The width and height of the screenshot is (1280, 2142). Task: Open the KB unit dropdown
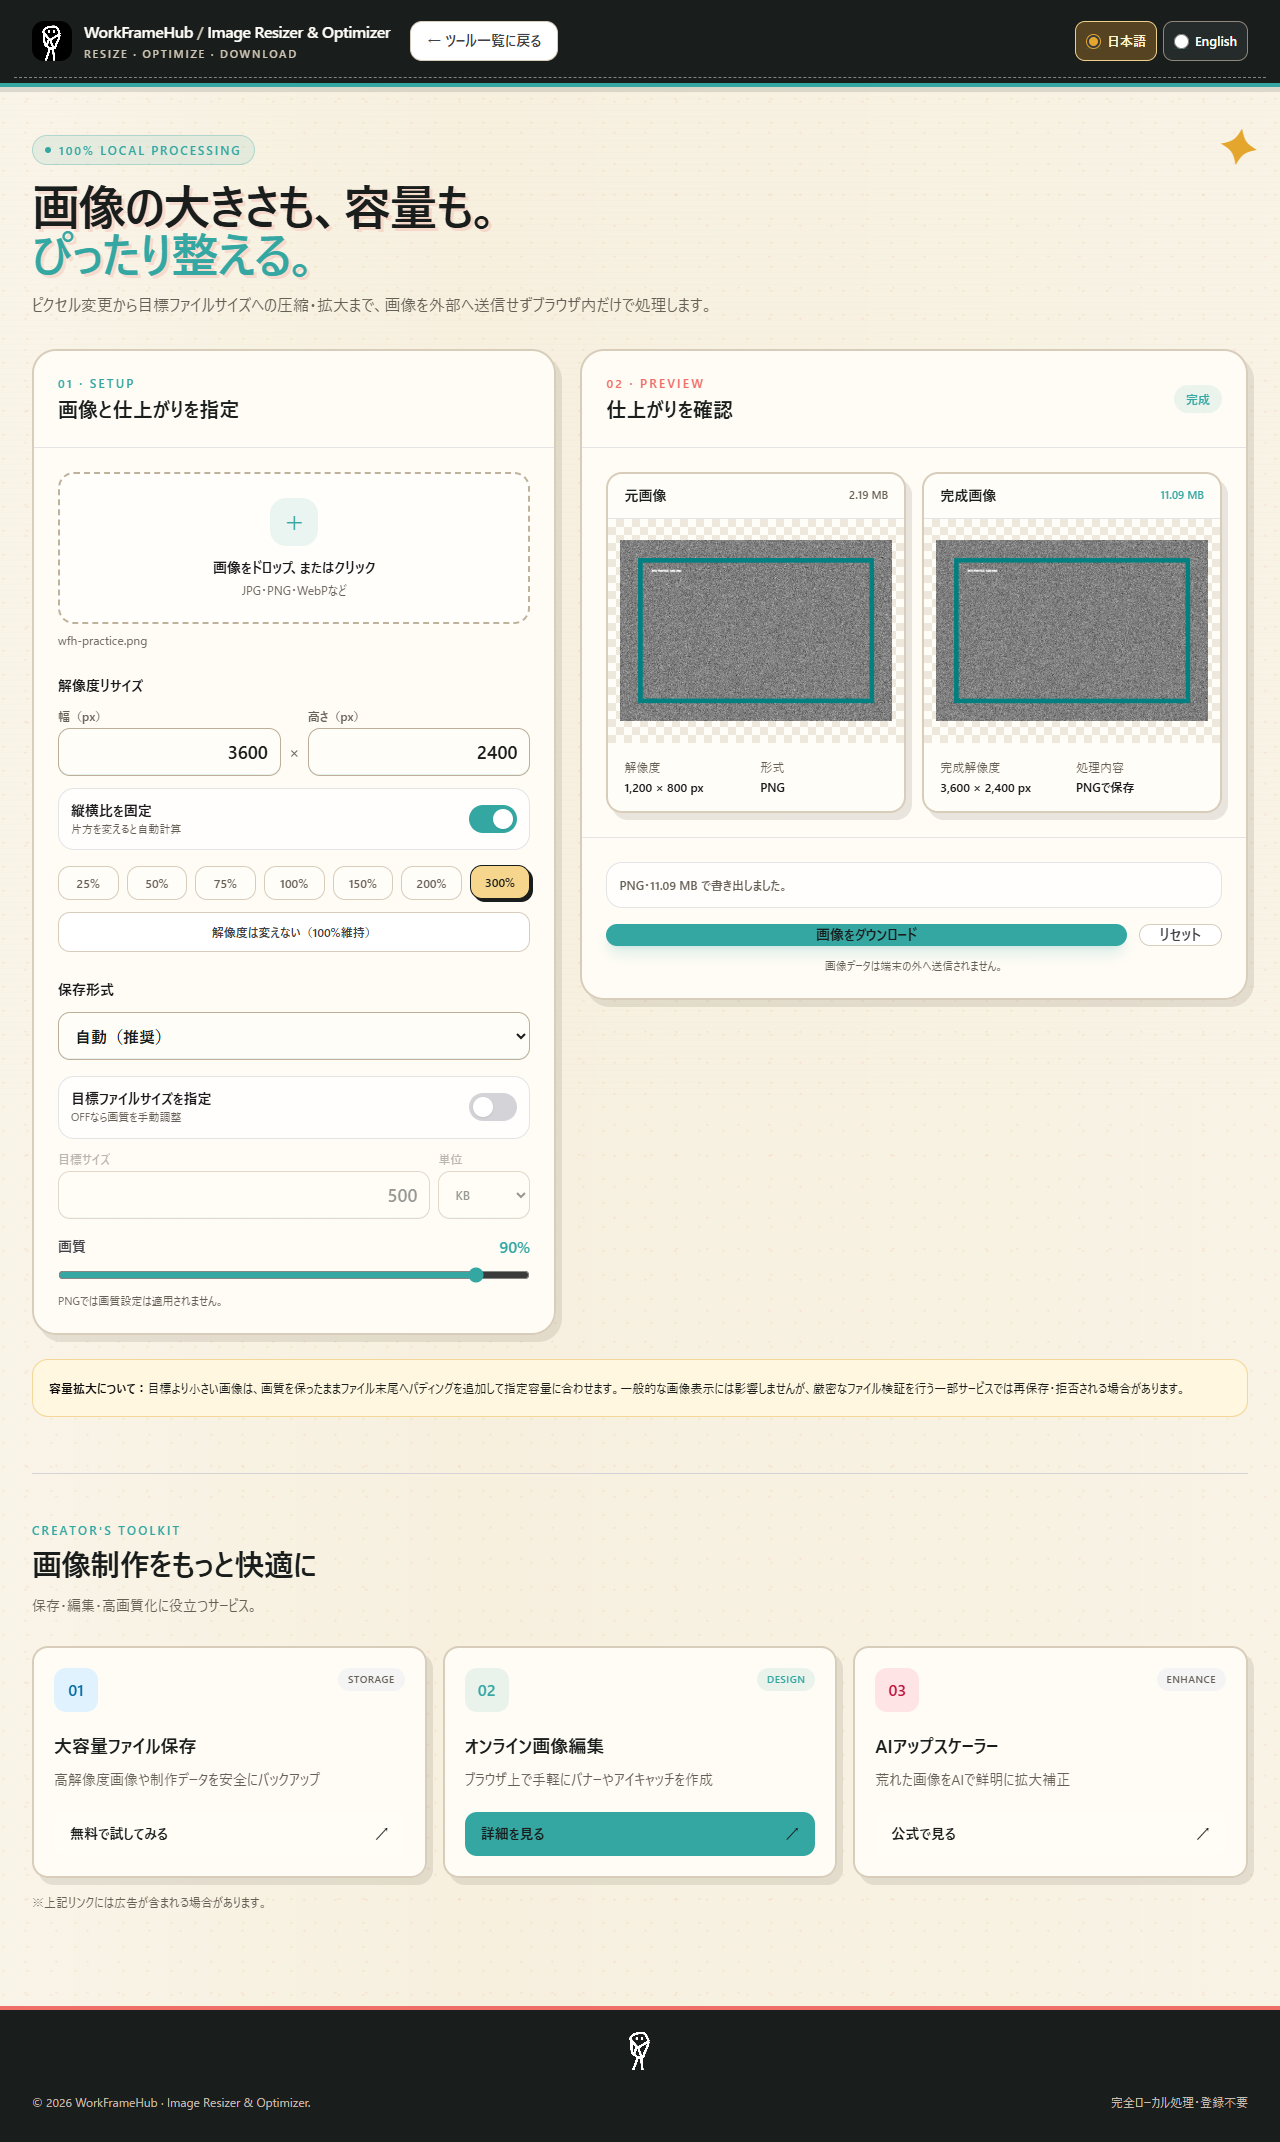click(x=484, y=1195)
